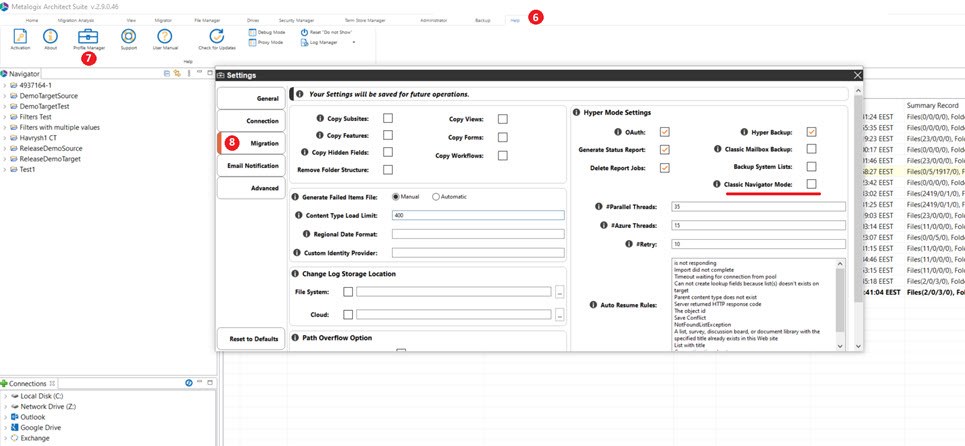Image resolution: width=965 pixels, height=446 pixels.
Task: Click the Cloud browse button
Action: click(x=559, y=314)
